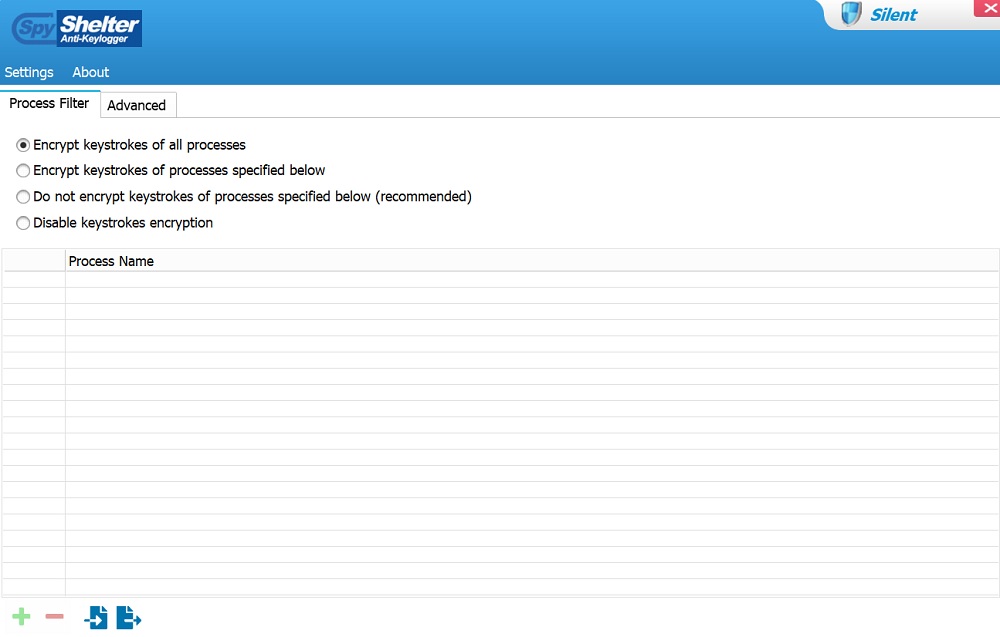Image resolution: width=1000 pixels, height=637 pixels.
Task: Activate Silent mode in the title bar
Action: tap(894, 14)
